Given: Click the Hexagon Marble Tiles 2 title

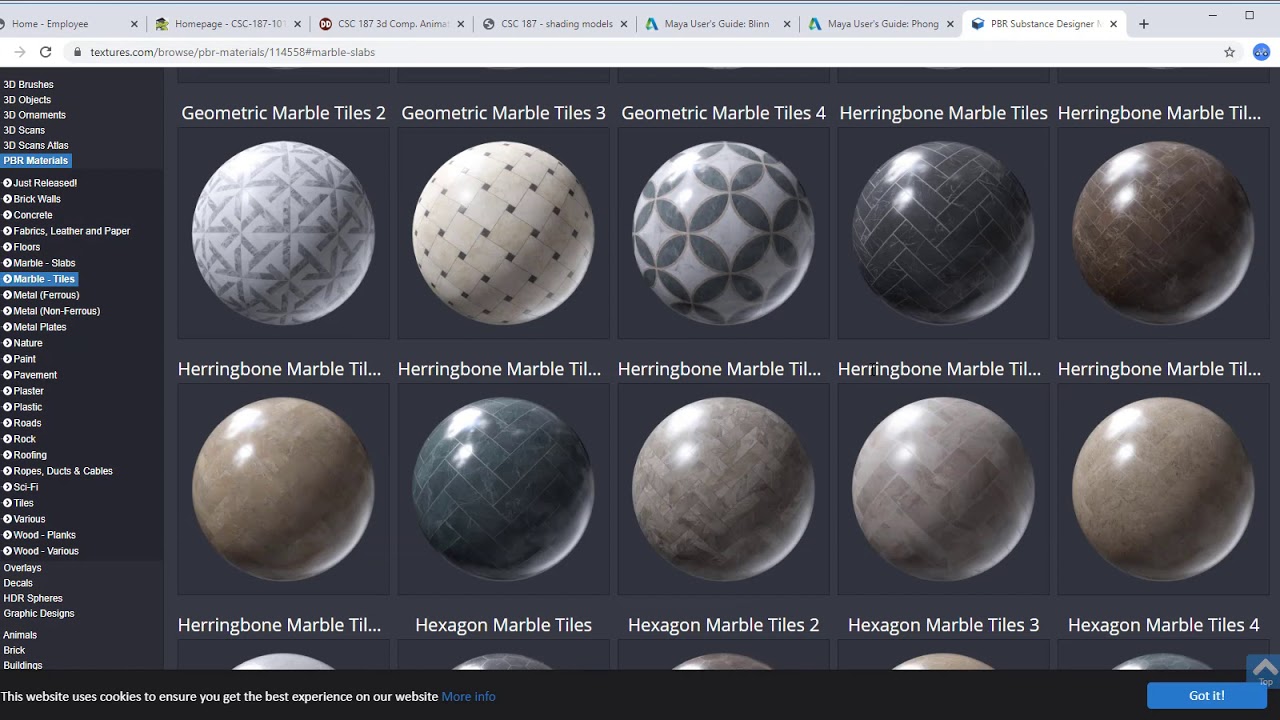Looking at the screenshot, I should tap(723, 625).
